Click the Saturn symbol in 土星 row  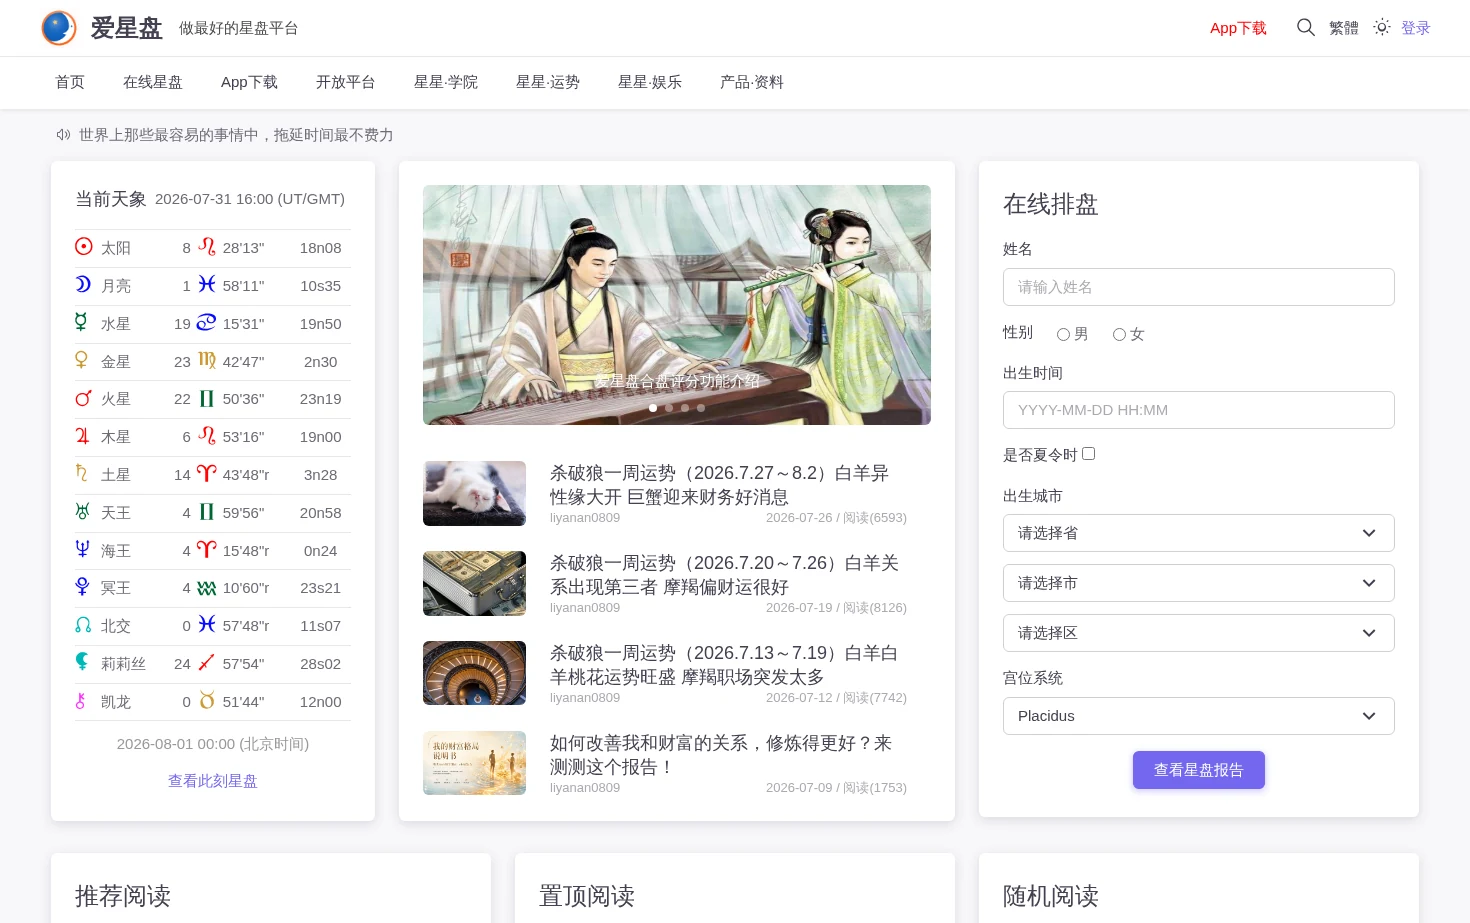(x=81, y=473)
